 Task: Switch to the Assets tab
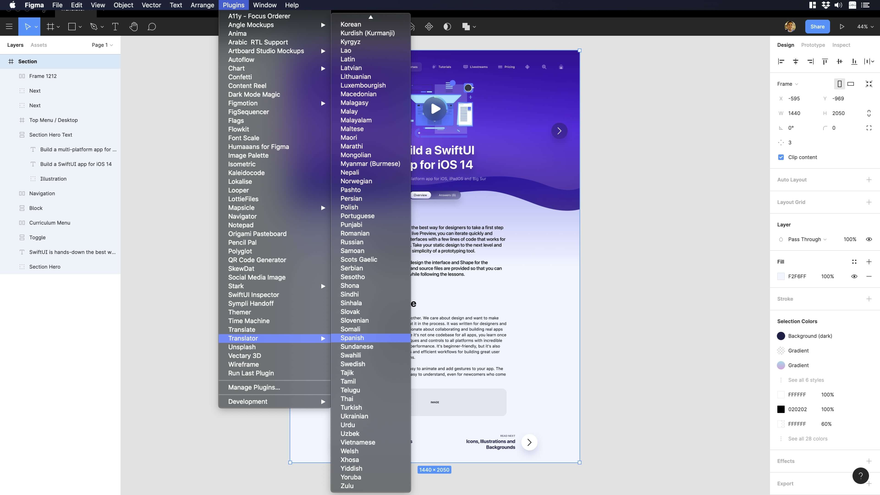[39, 45]
